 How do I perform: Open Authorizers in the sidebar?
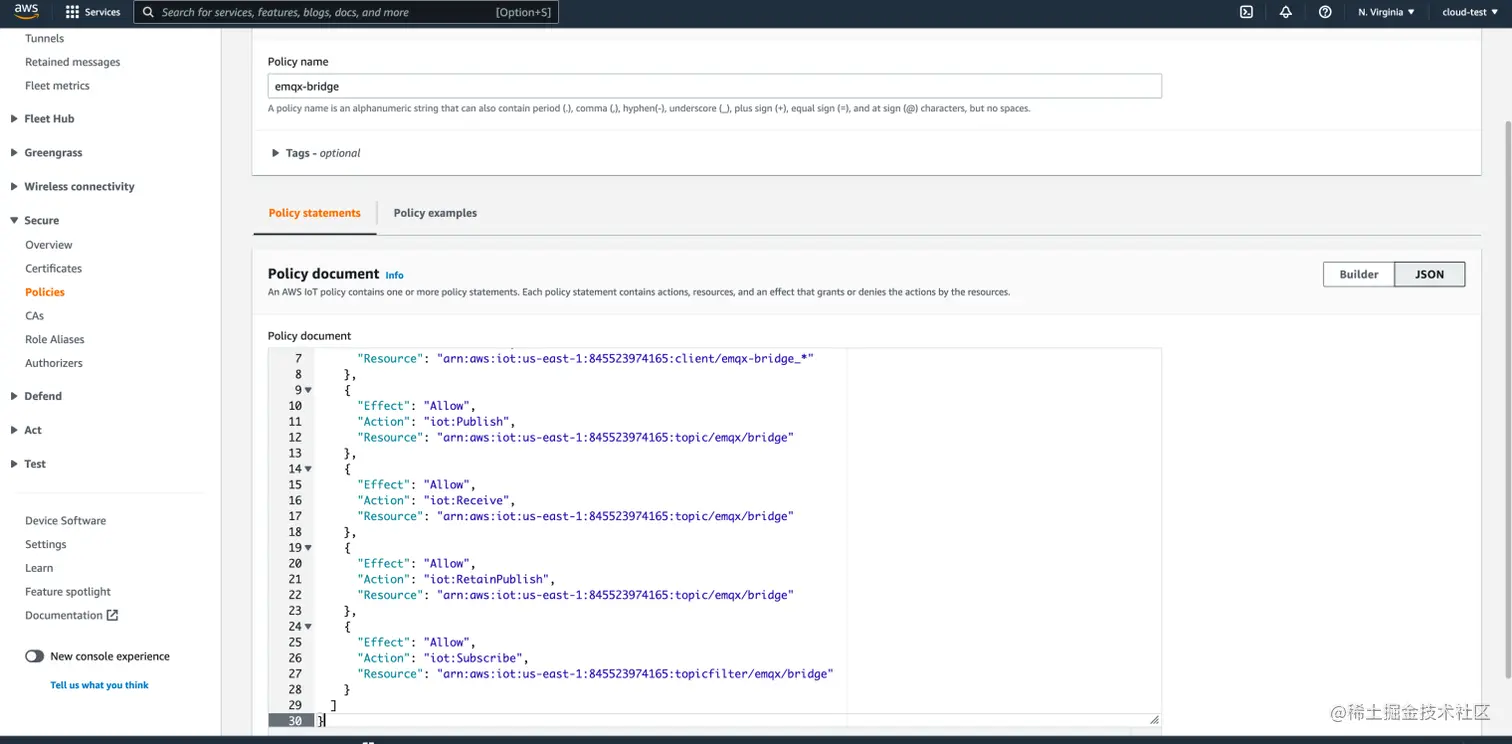tap(54, 363)
